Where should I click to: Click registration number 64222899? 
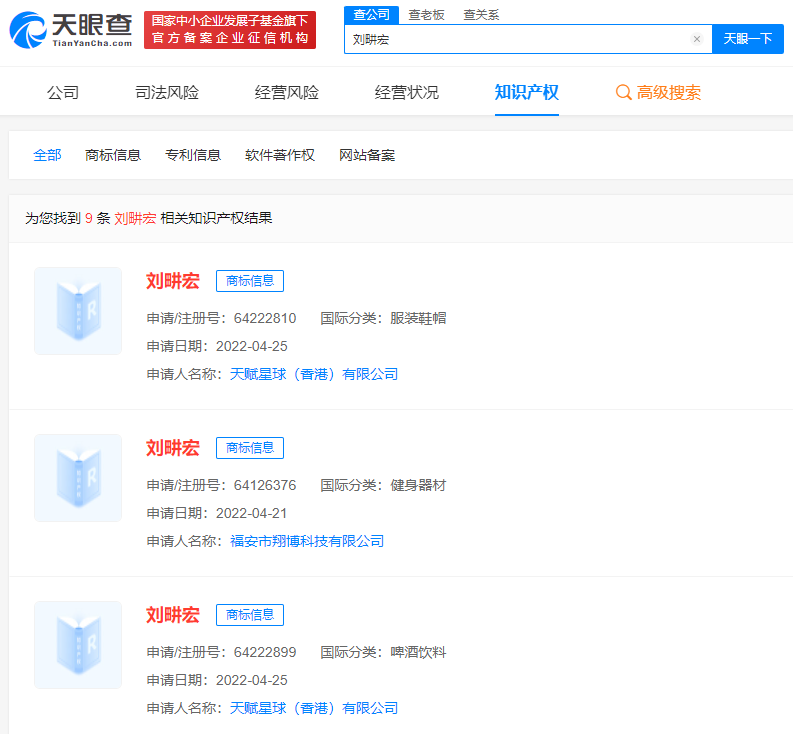point(265,652)
